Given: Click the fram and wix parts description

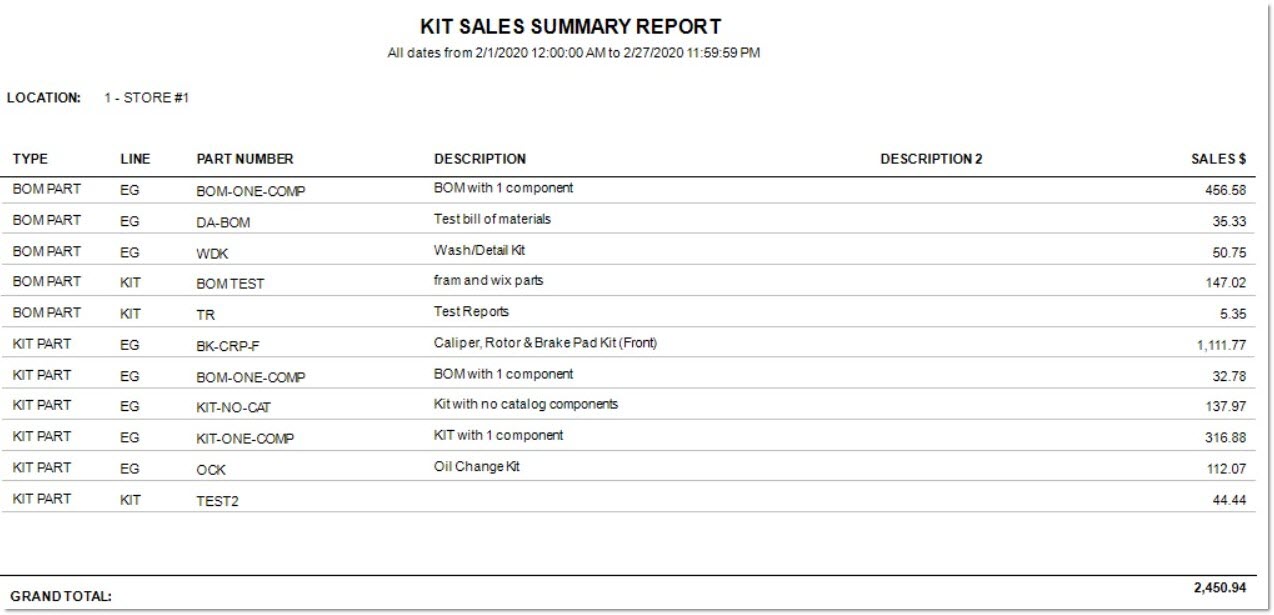Looking at the screenshot, I should [488, 281].
